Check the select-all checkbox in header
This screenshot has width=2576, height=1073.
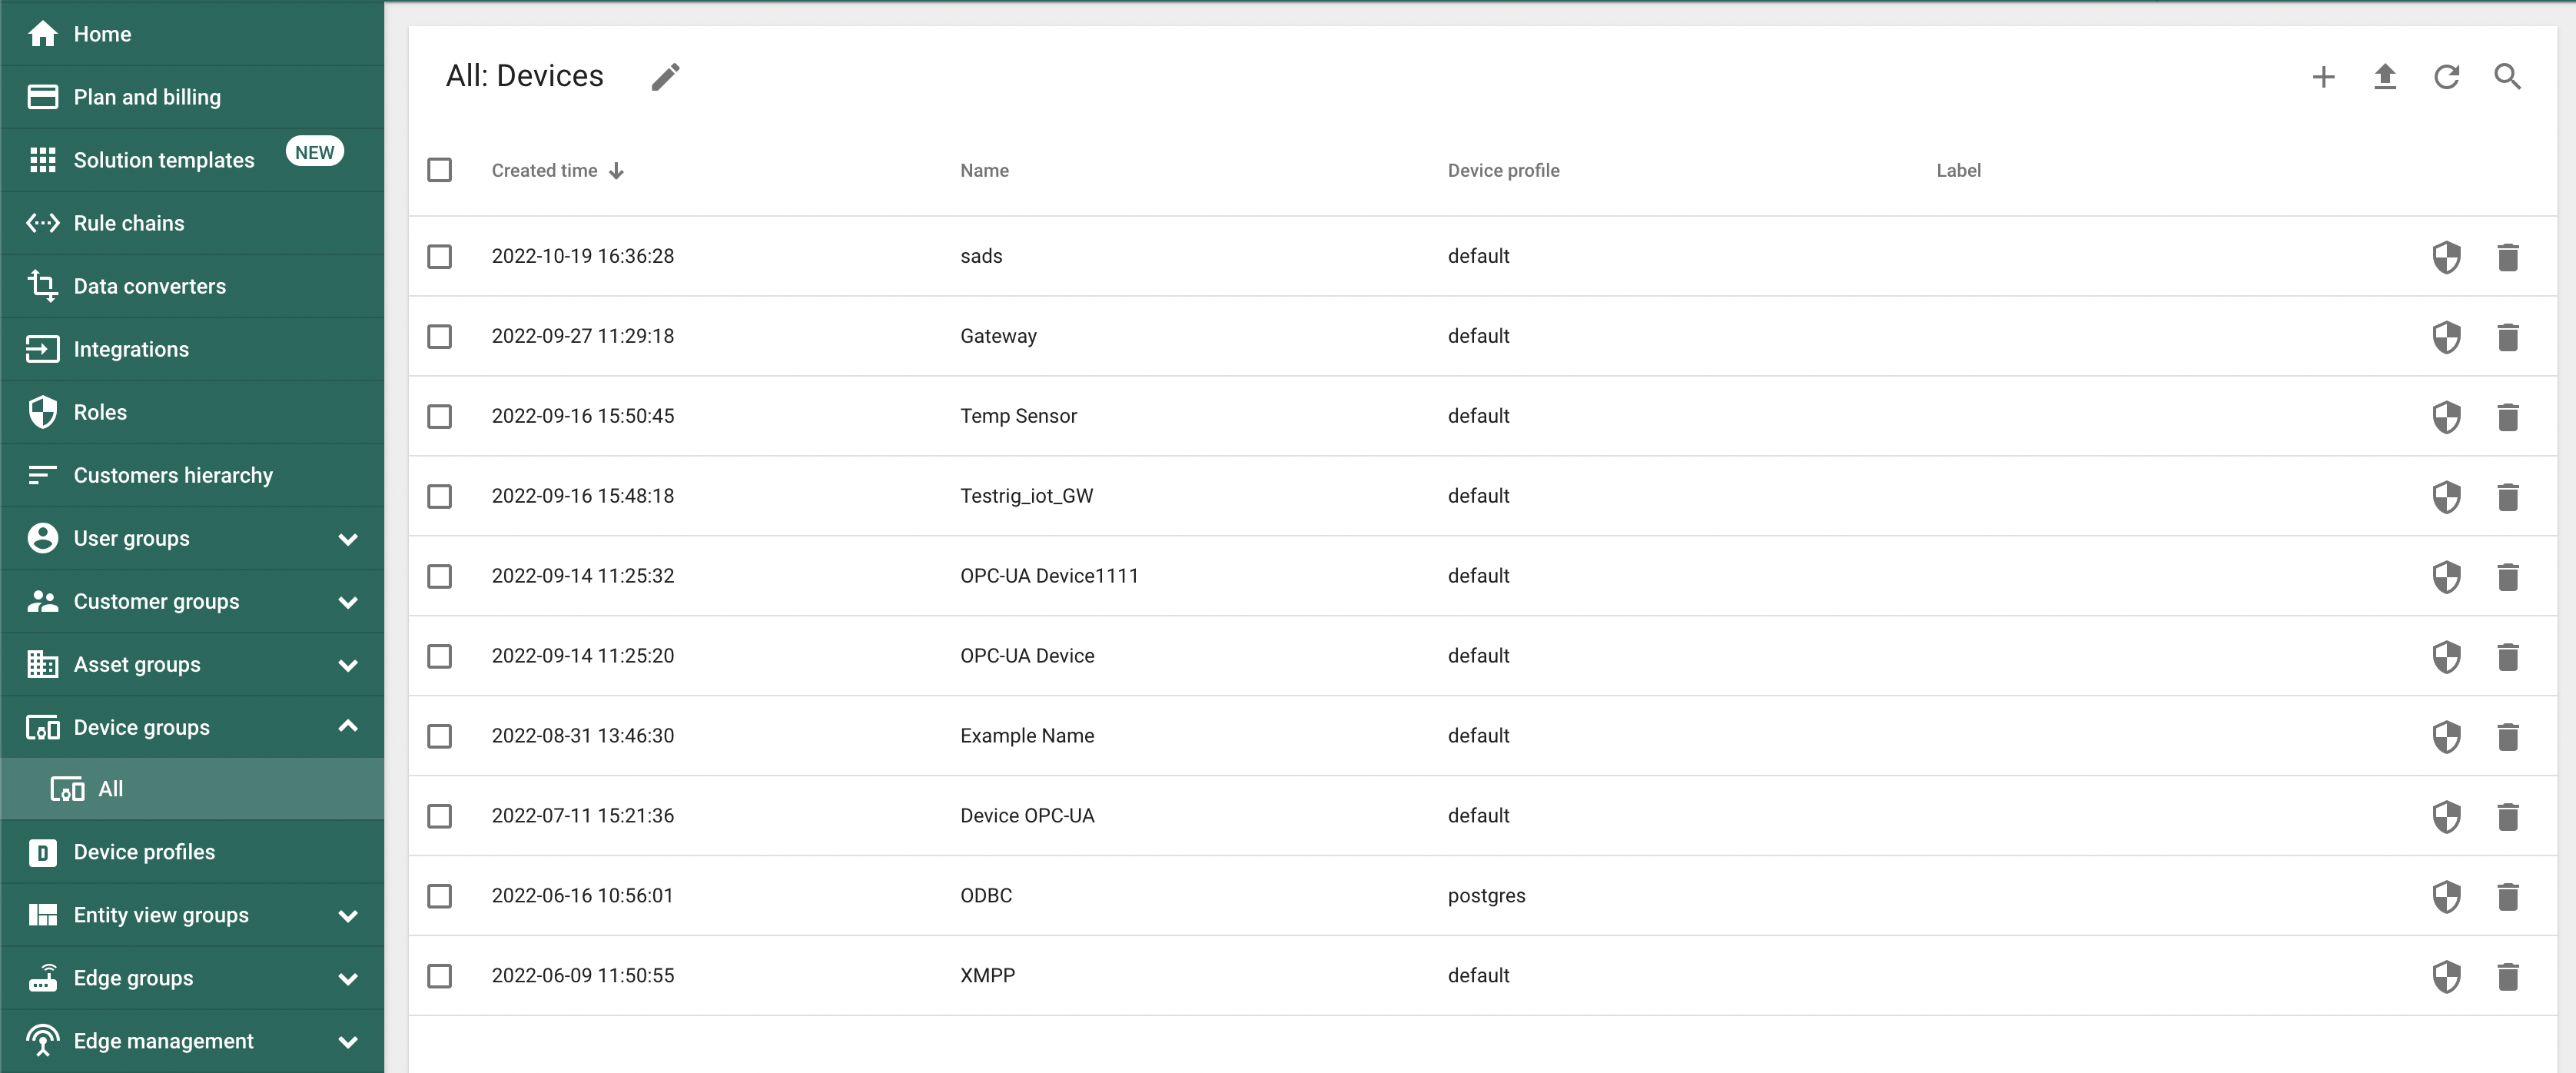440,170
